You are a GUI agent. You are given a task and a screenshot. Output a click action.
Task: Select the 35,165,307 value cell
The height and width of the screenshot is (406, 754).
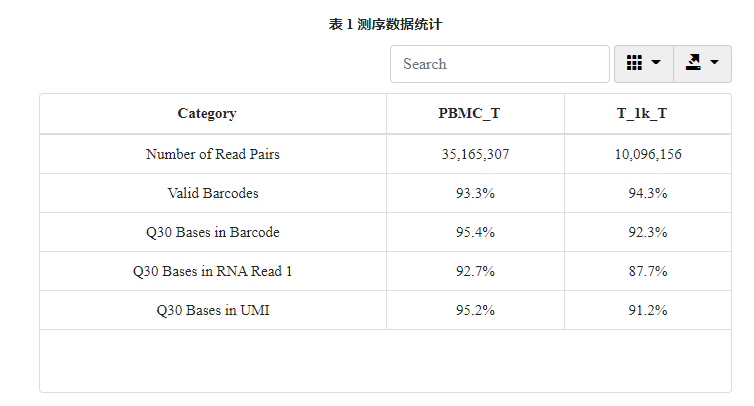[x=475, y=154]
